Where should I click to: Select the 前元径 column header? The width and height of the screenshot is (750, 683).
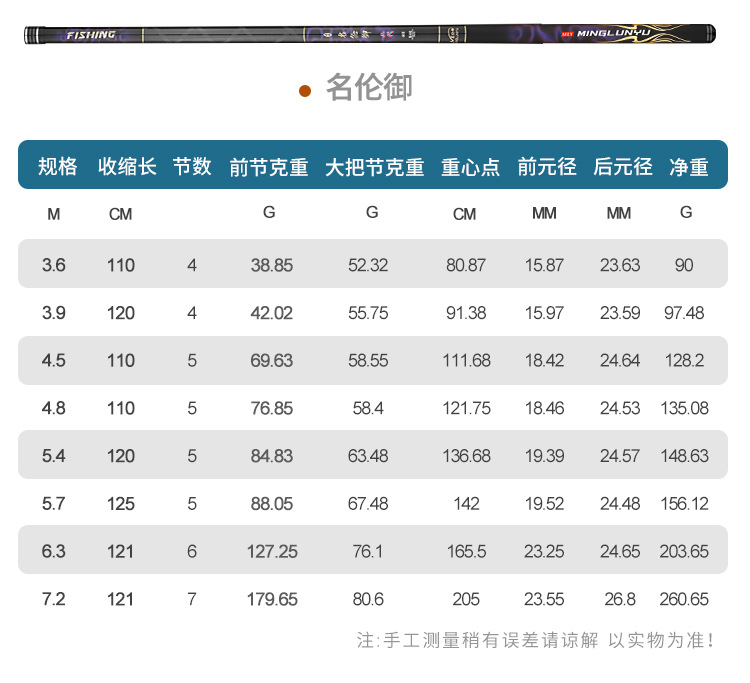pyautogui.click(x=547, y=166)
